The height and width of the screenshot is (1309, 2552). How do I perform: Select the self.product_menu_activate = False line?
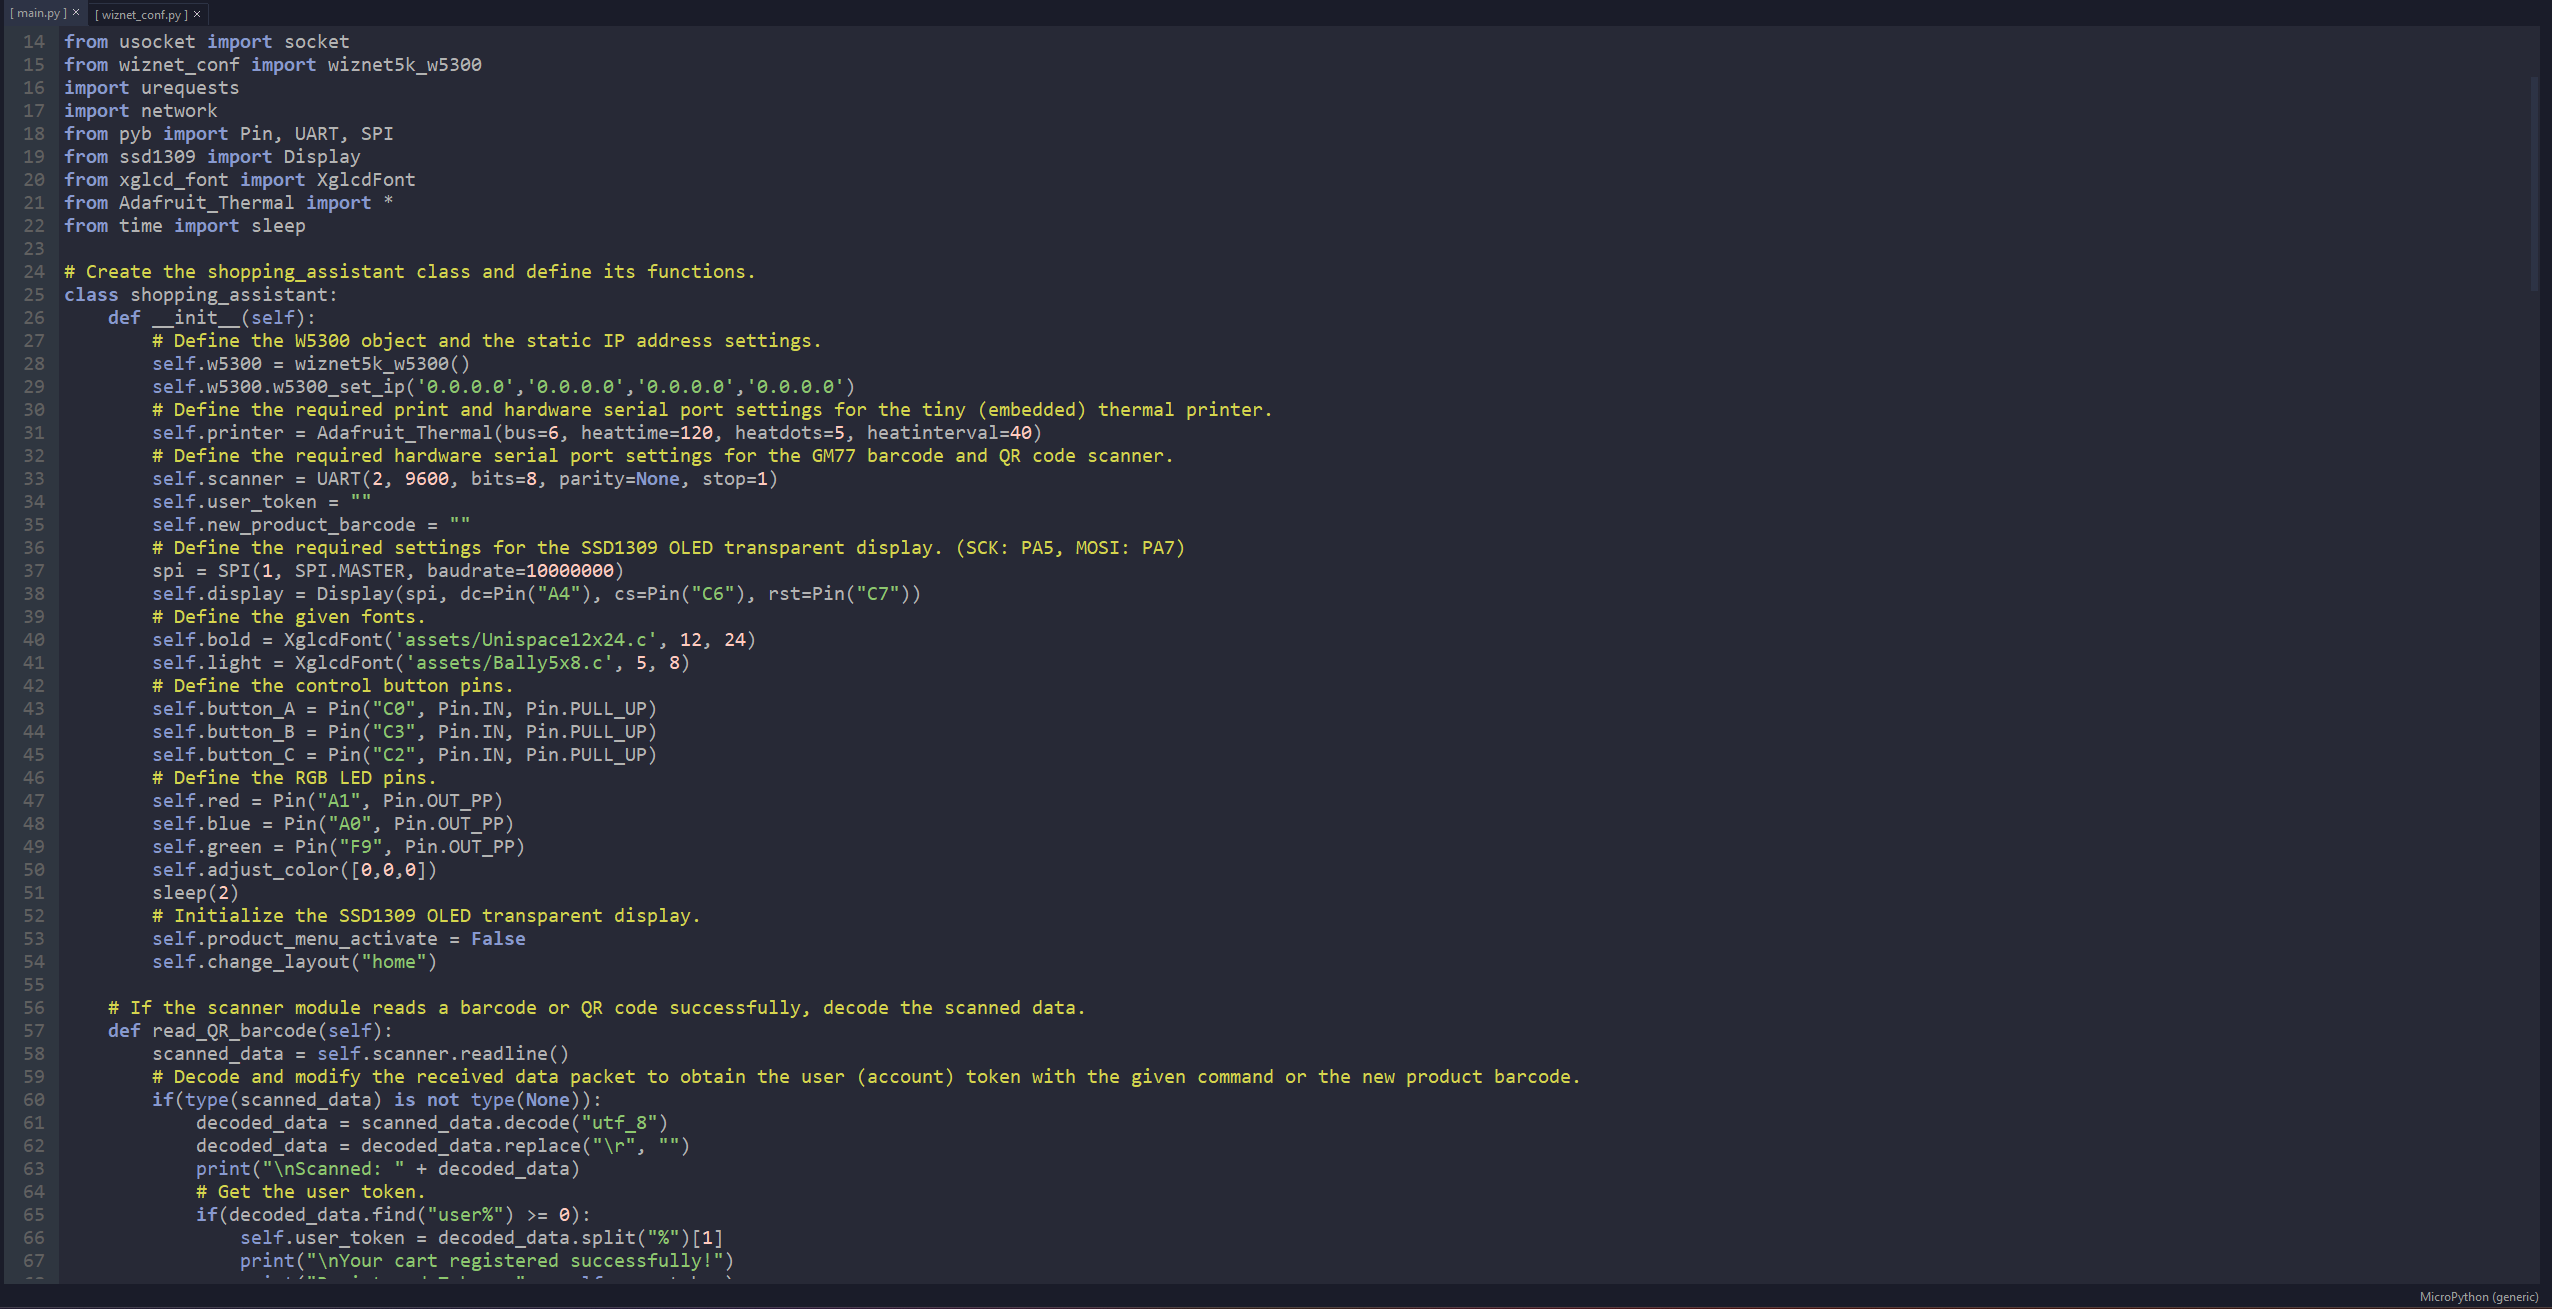(x=340, y=938)
